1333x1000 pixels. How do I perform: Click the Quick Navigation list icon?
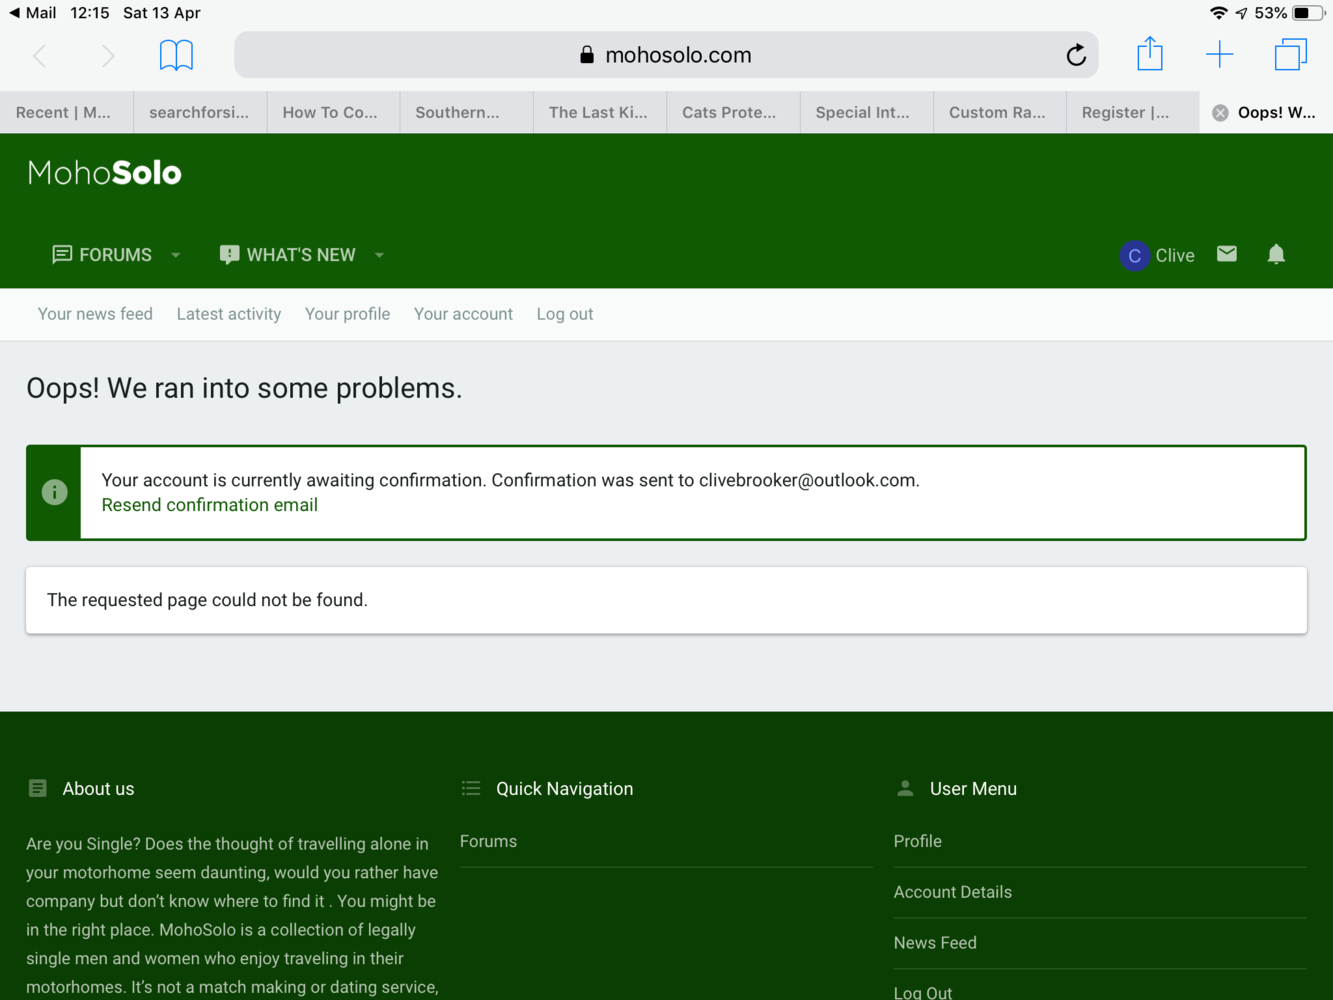(x=471, y=788)
